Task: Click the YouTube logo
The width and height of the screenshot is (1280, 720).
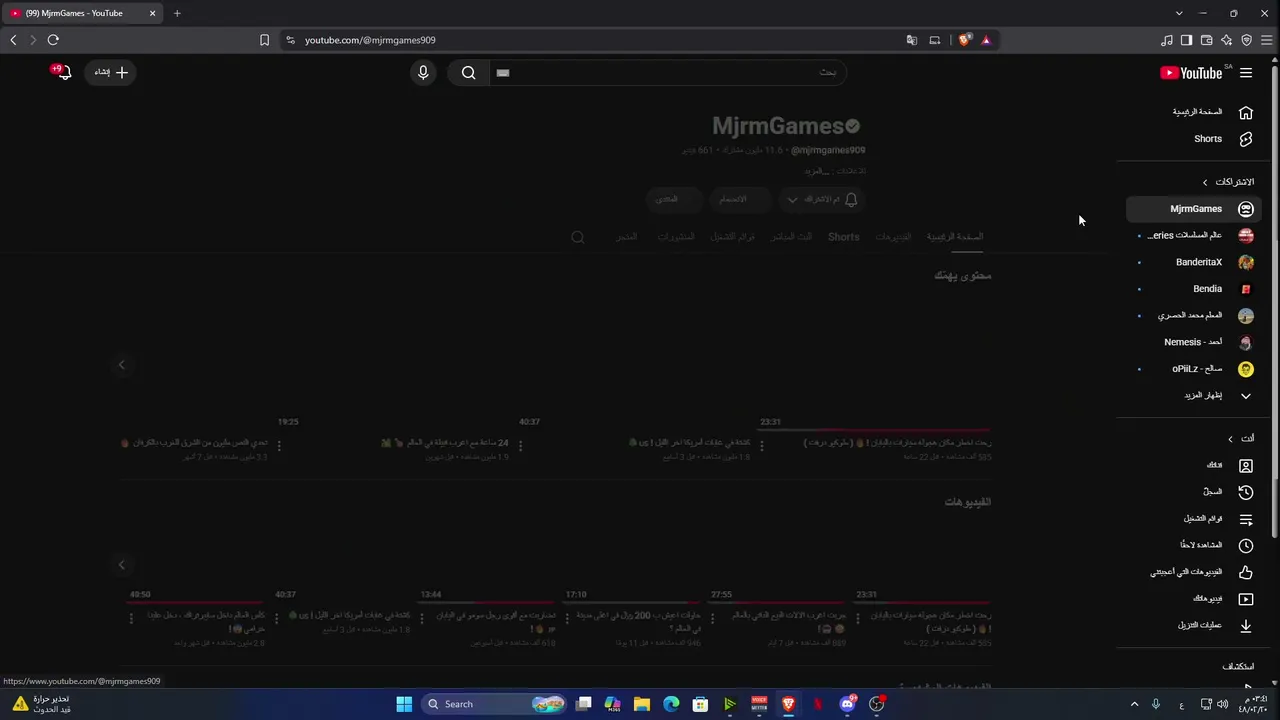Action: click(1191, 73)
